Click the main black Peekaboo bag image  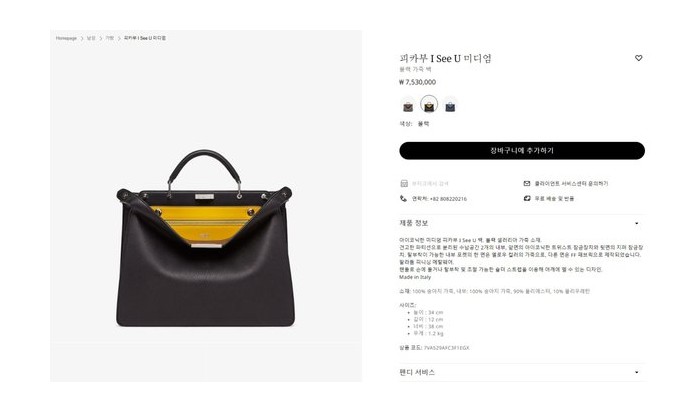click(205, 239)
